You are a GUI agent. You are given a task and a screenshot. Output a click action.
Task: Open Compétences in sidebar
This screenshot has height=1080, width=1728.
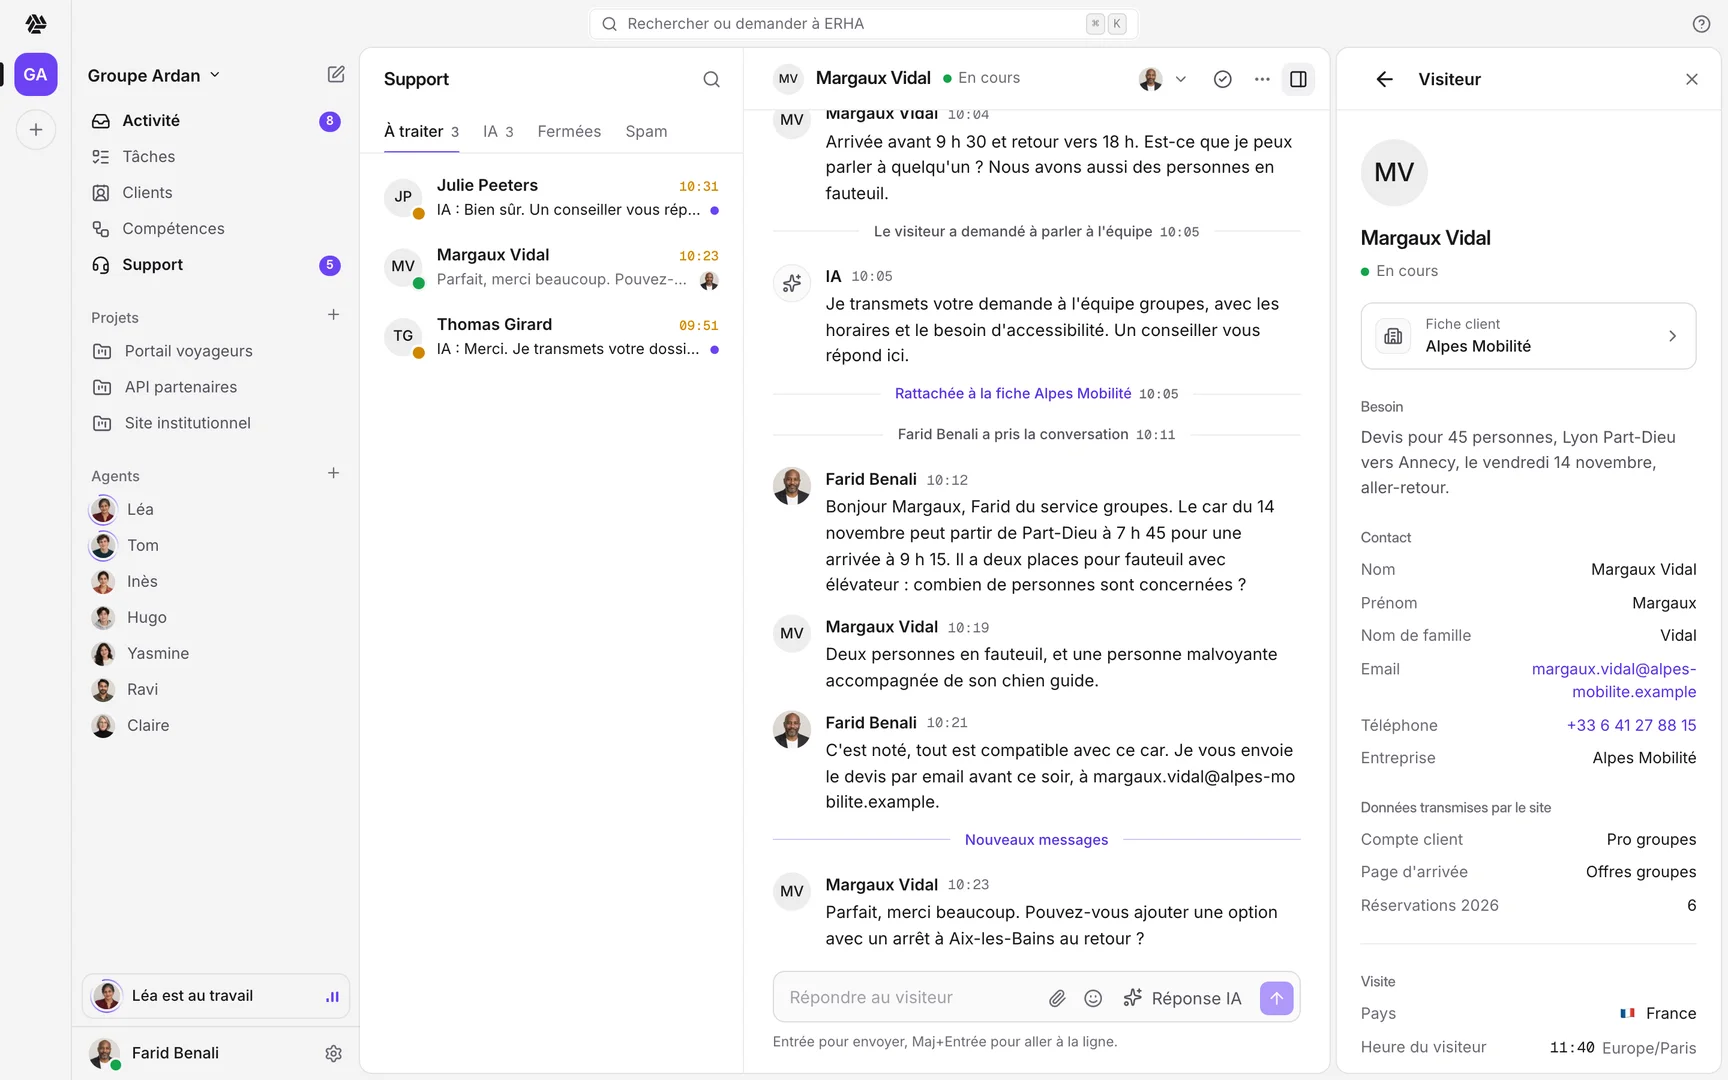coord(216,229)
